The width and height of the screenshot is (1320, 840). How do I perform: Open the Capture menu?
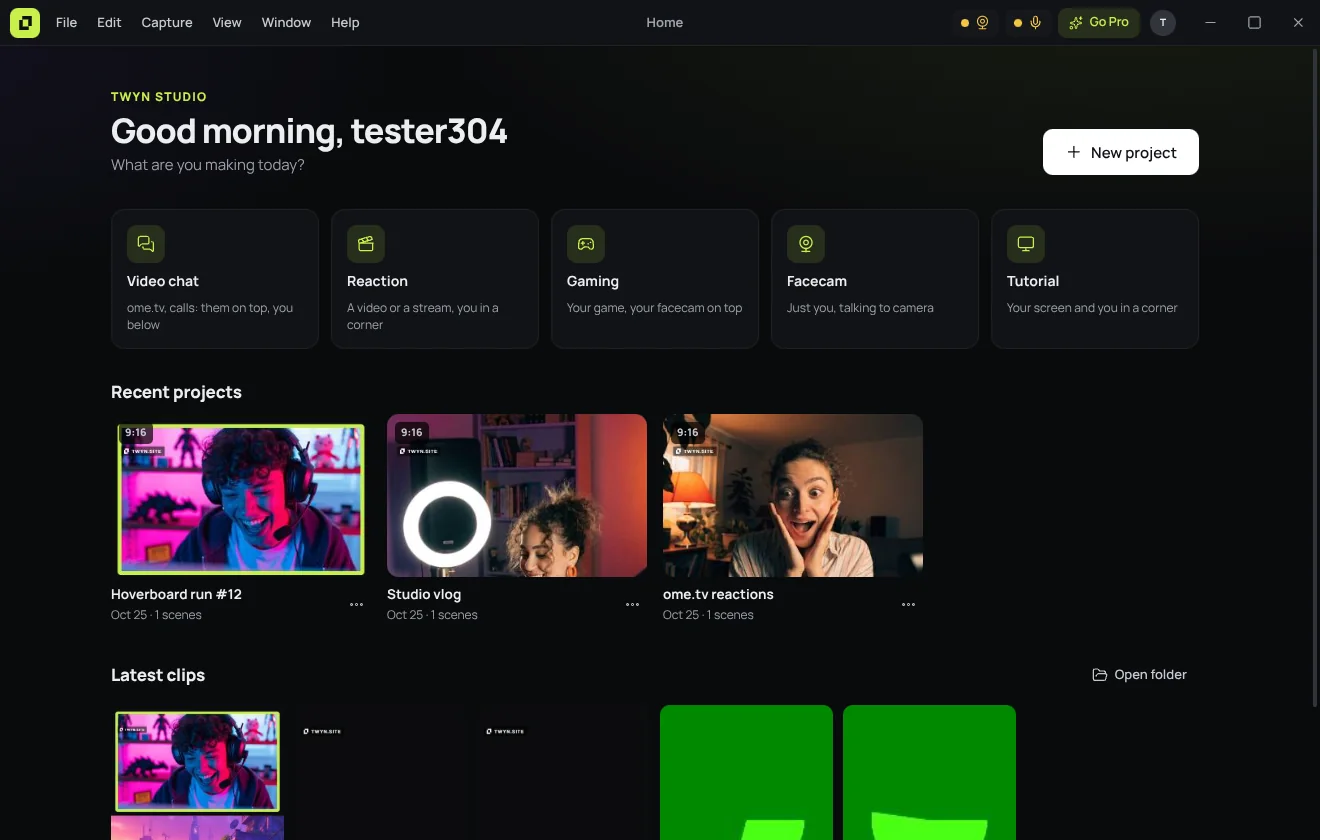167,23
